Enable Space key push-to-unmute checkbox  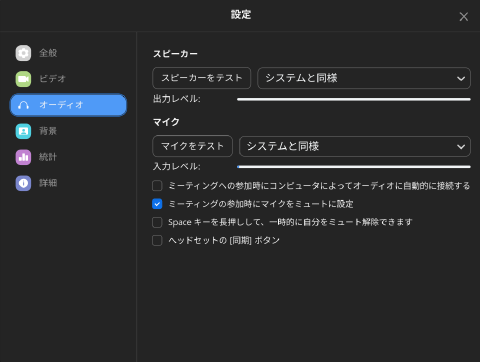(x=157, y=222)
